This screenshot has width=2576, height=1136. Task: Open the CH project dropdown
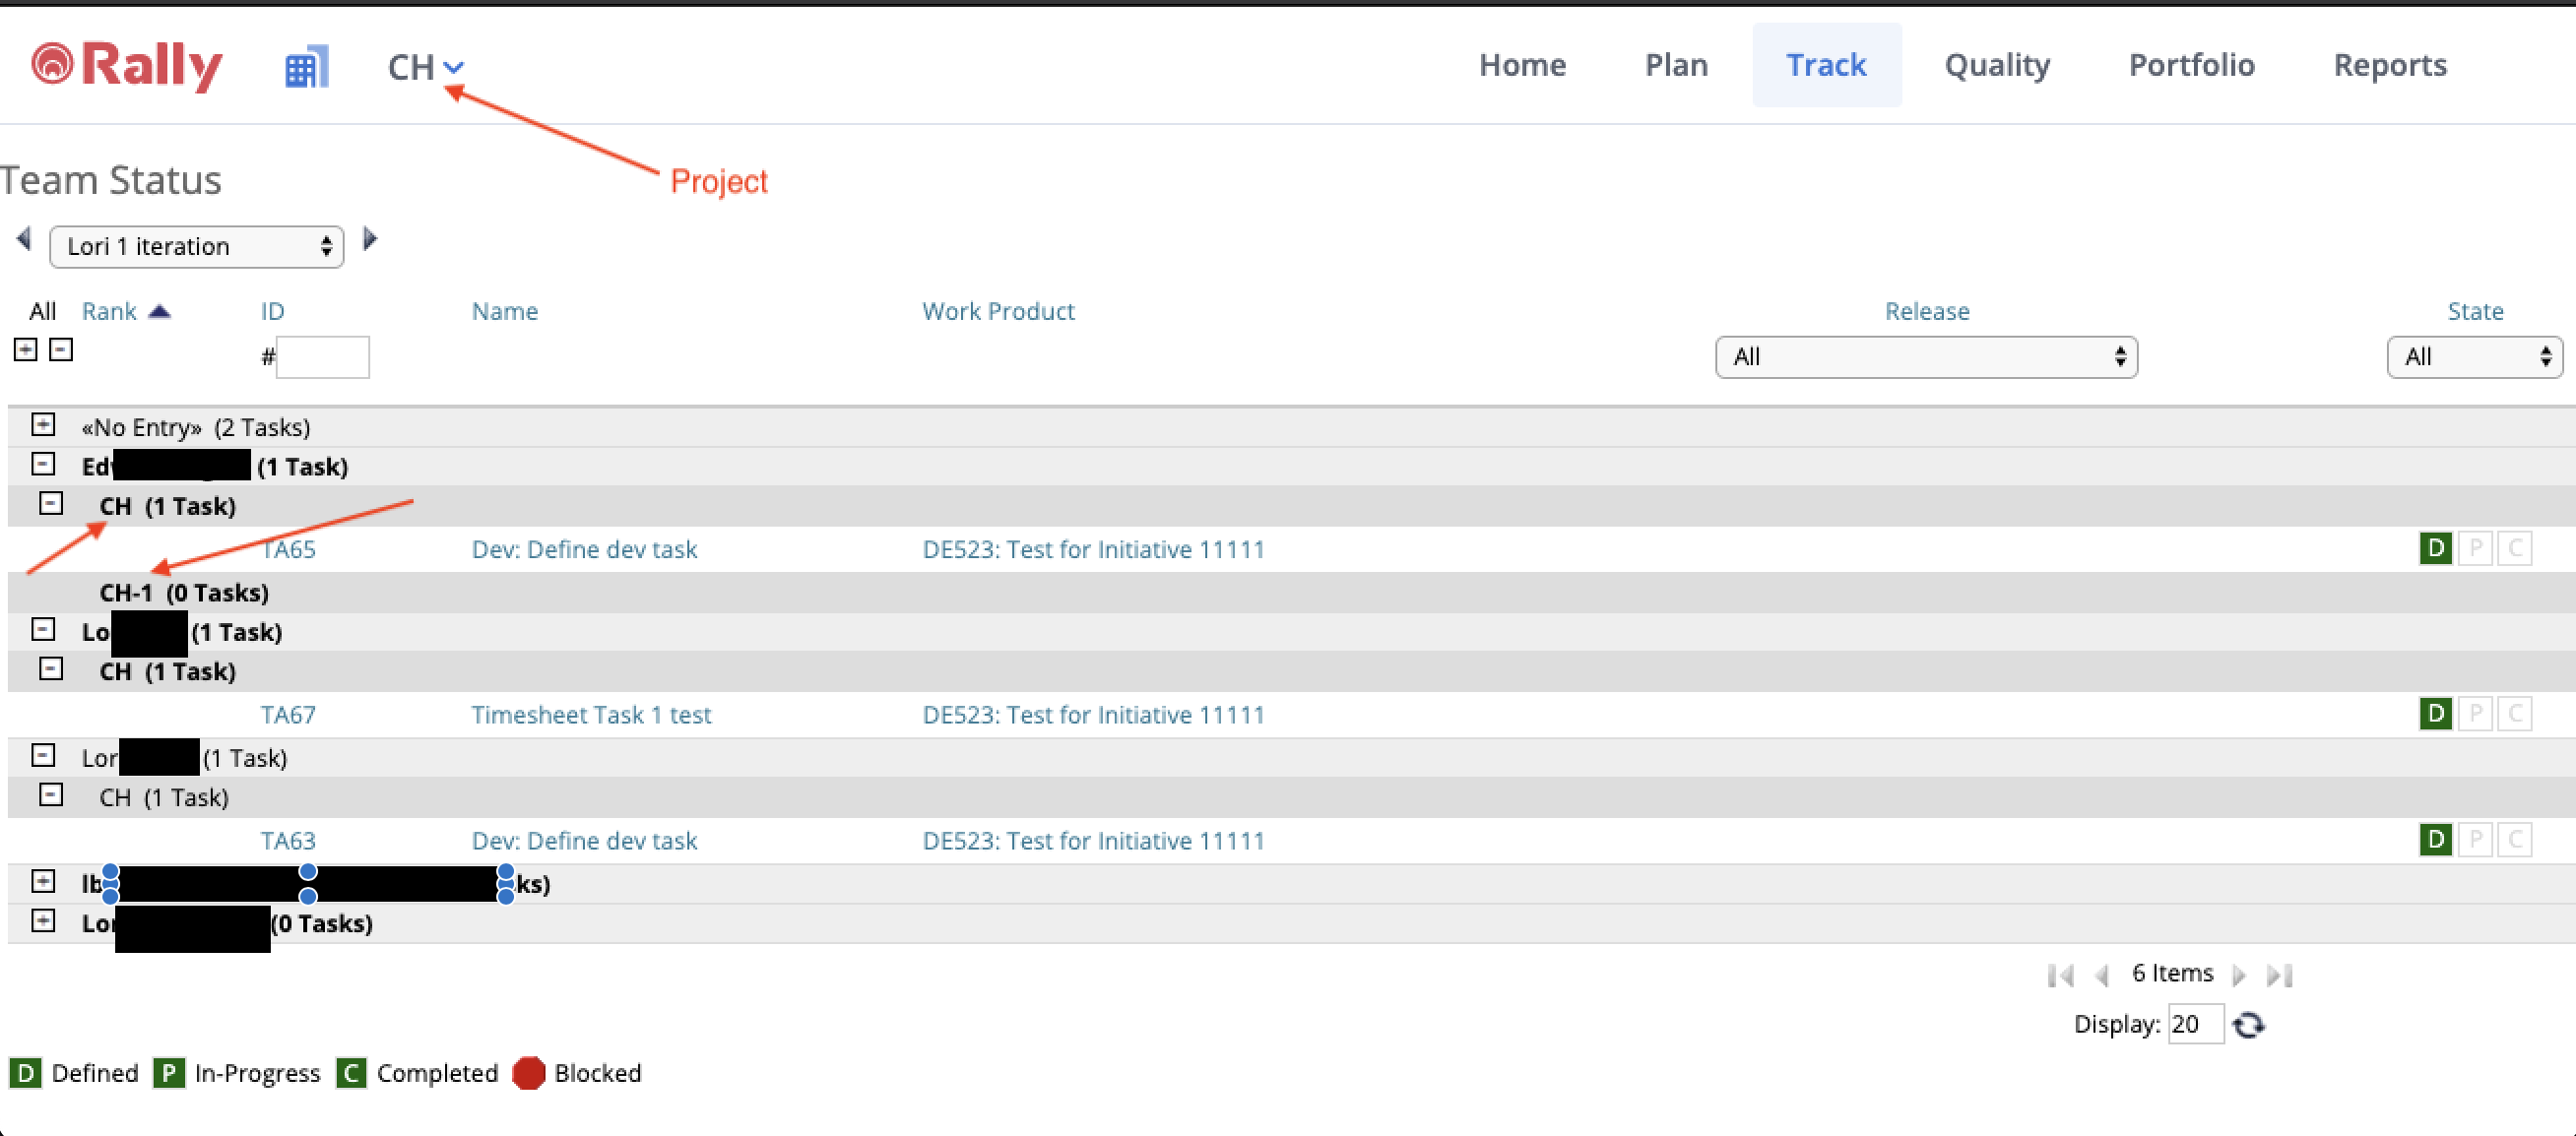tap(426, 67)
